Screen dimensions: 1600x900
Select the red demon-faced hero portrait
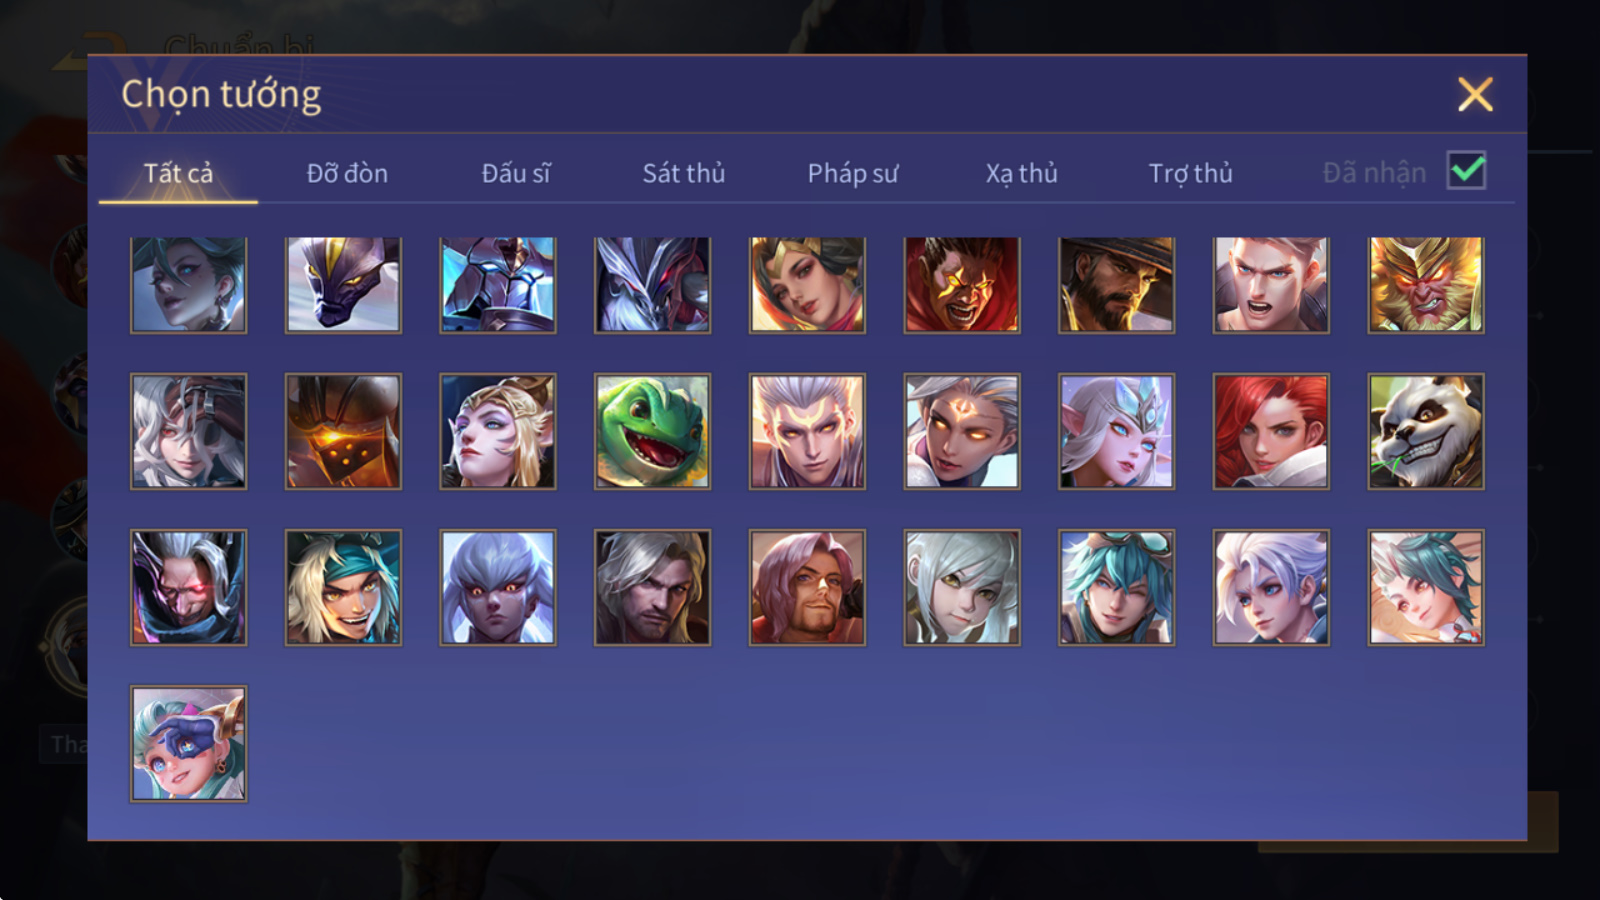962,285
